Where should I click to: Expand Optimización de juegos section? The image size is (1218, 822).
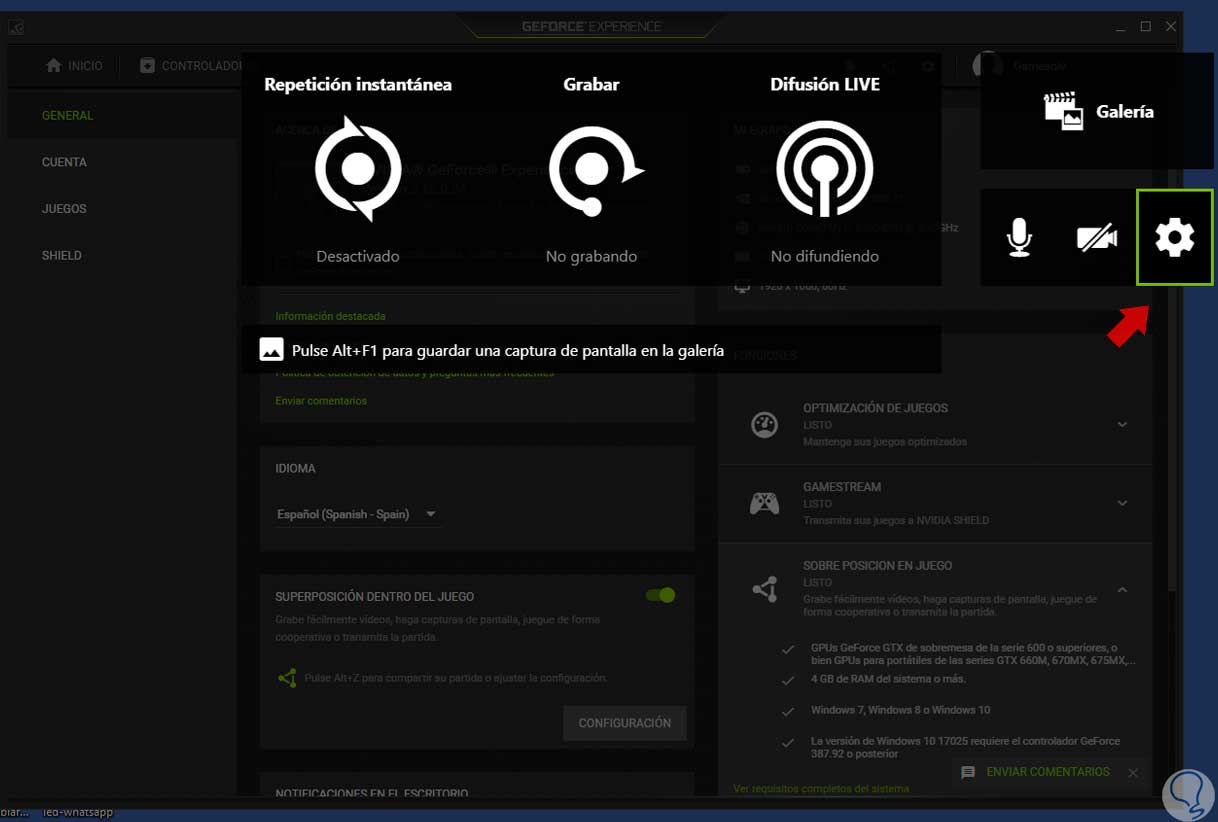tap(1122, 424)
